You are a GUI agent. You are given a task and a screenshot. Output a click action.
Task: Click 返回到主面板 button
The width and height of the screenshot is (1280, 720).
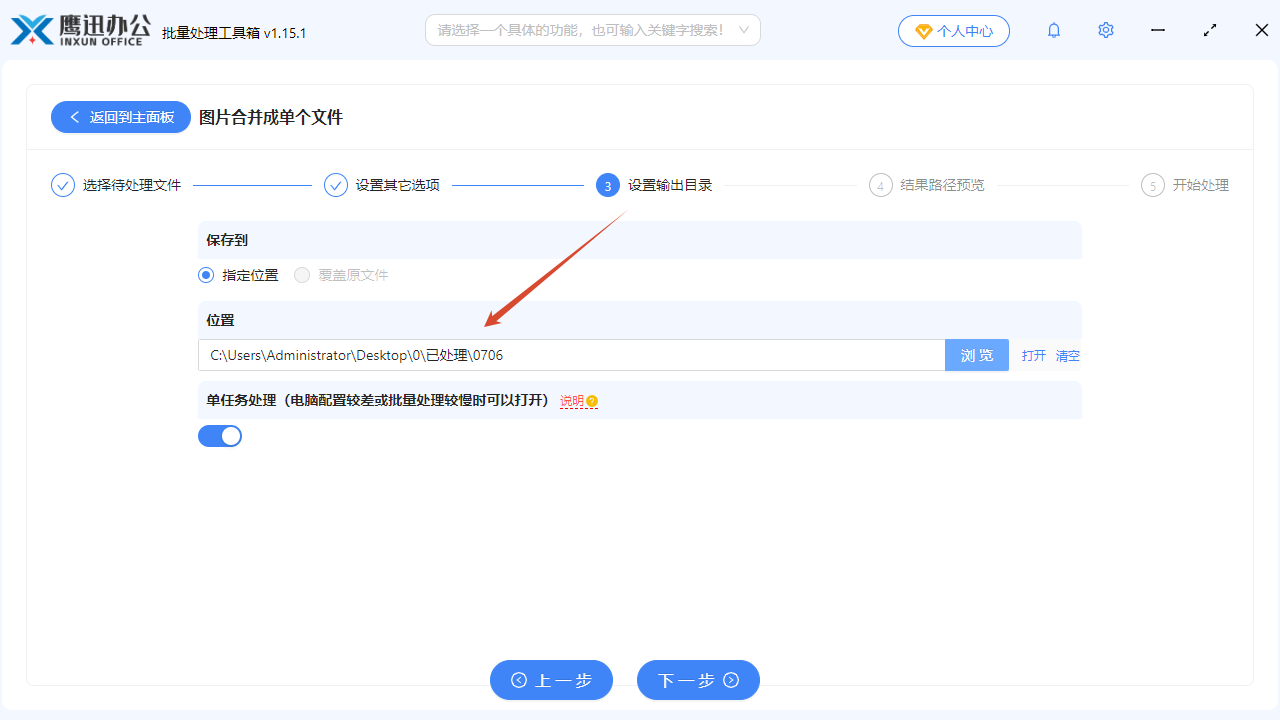(x=121, y=117)
